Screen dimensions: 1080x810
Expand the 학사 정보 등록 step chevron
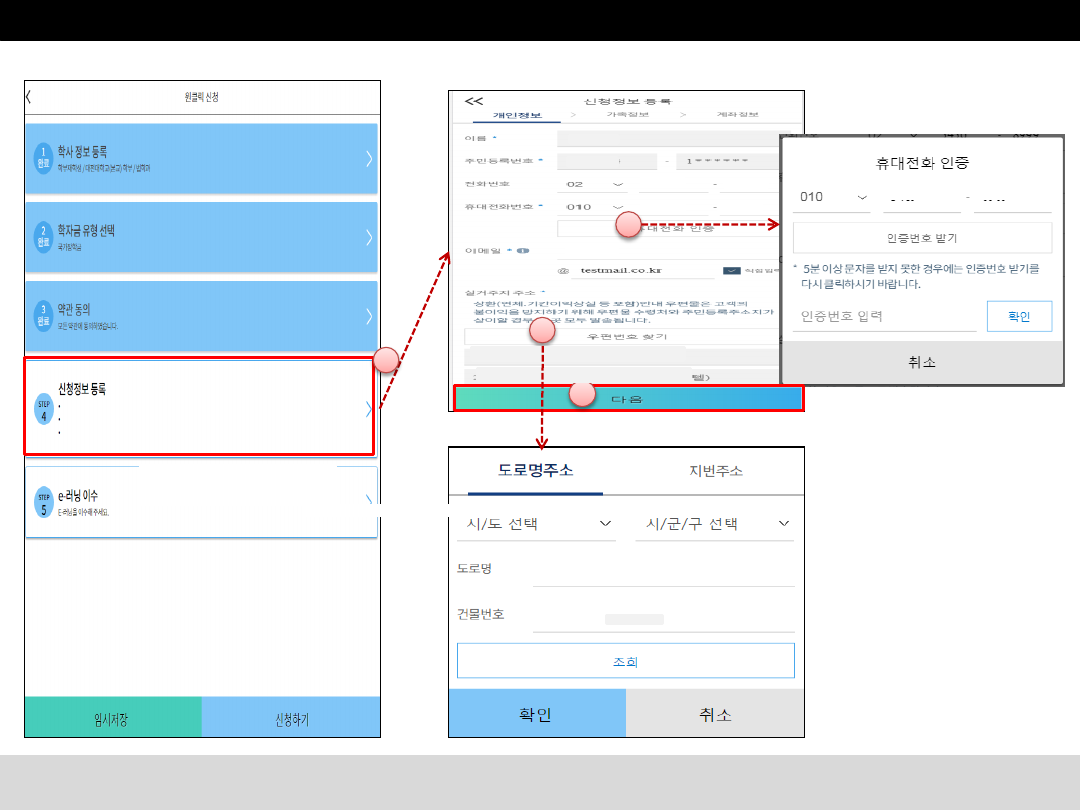(x=369, y=158)
